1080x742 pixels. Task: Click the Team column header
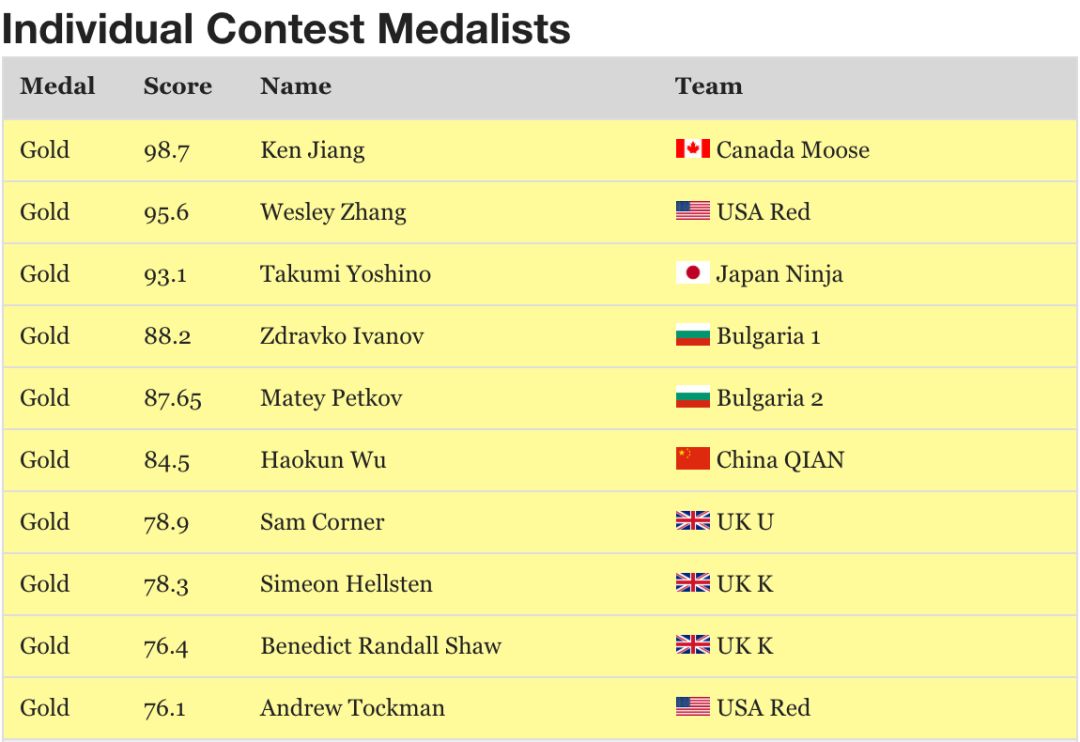[709, 86]
